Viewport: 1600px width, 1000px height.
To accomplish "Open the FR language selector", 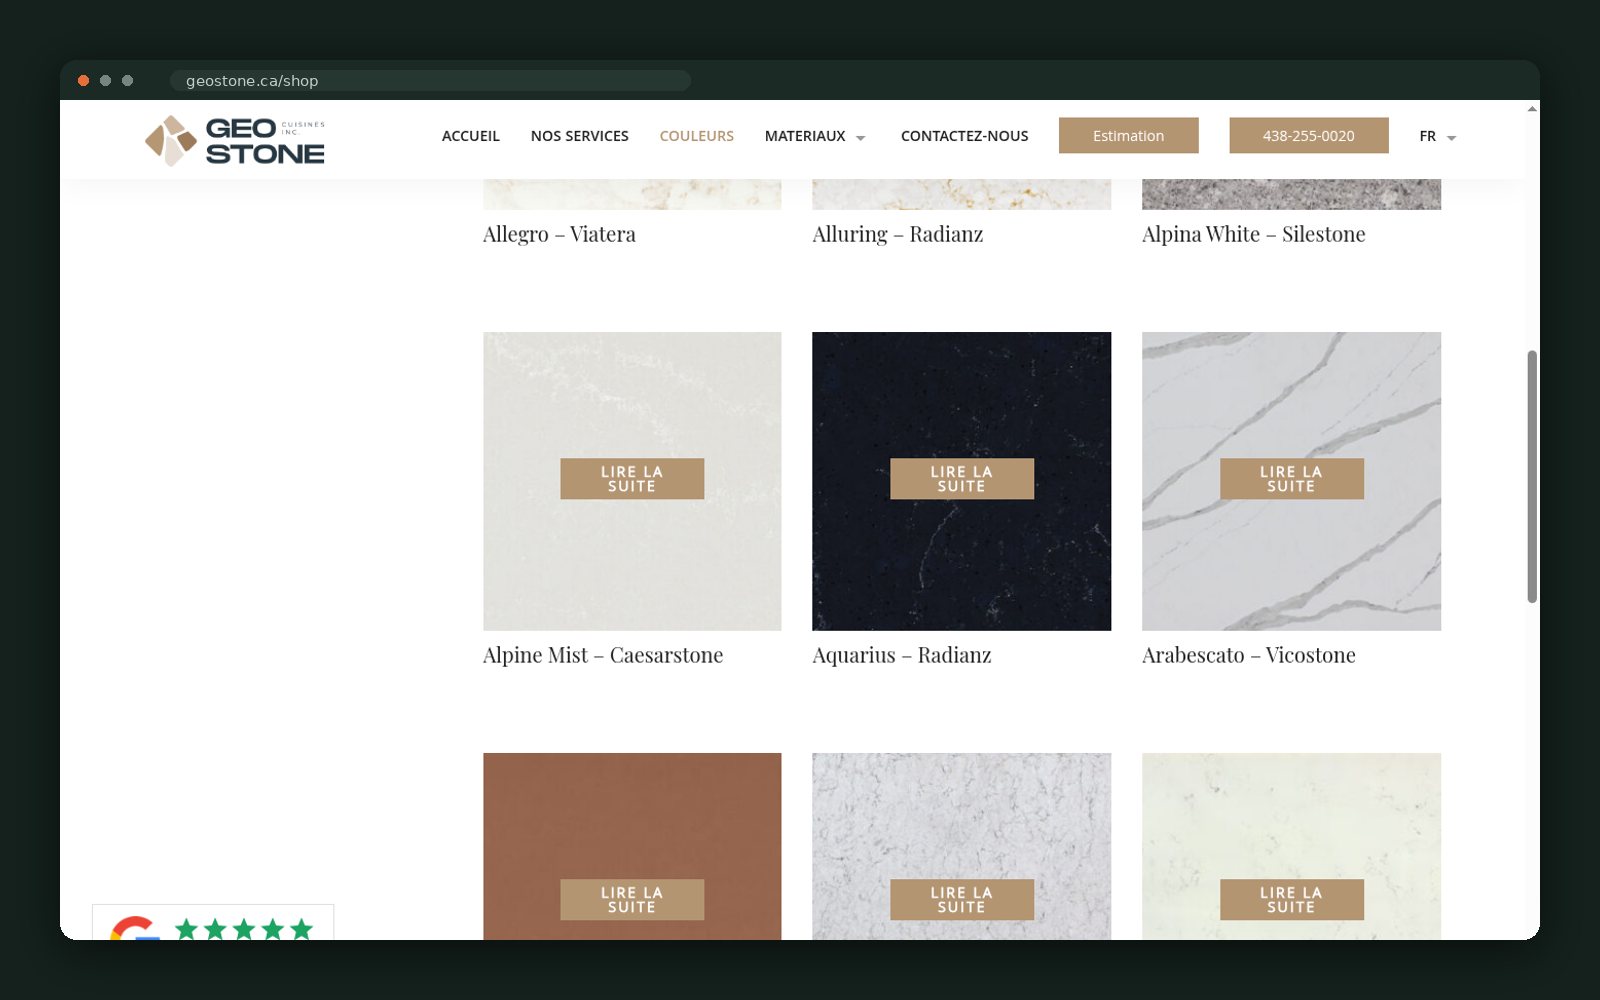I will 1437,136.
